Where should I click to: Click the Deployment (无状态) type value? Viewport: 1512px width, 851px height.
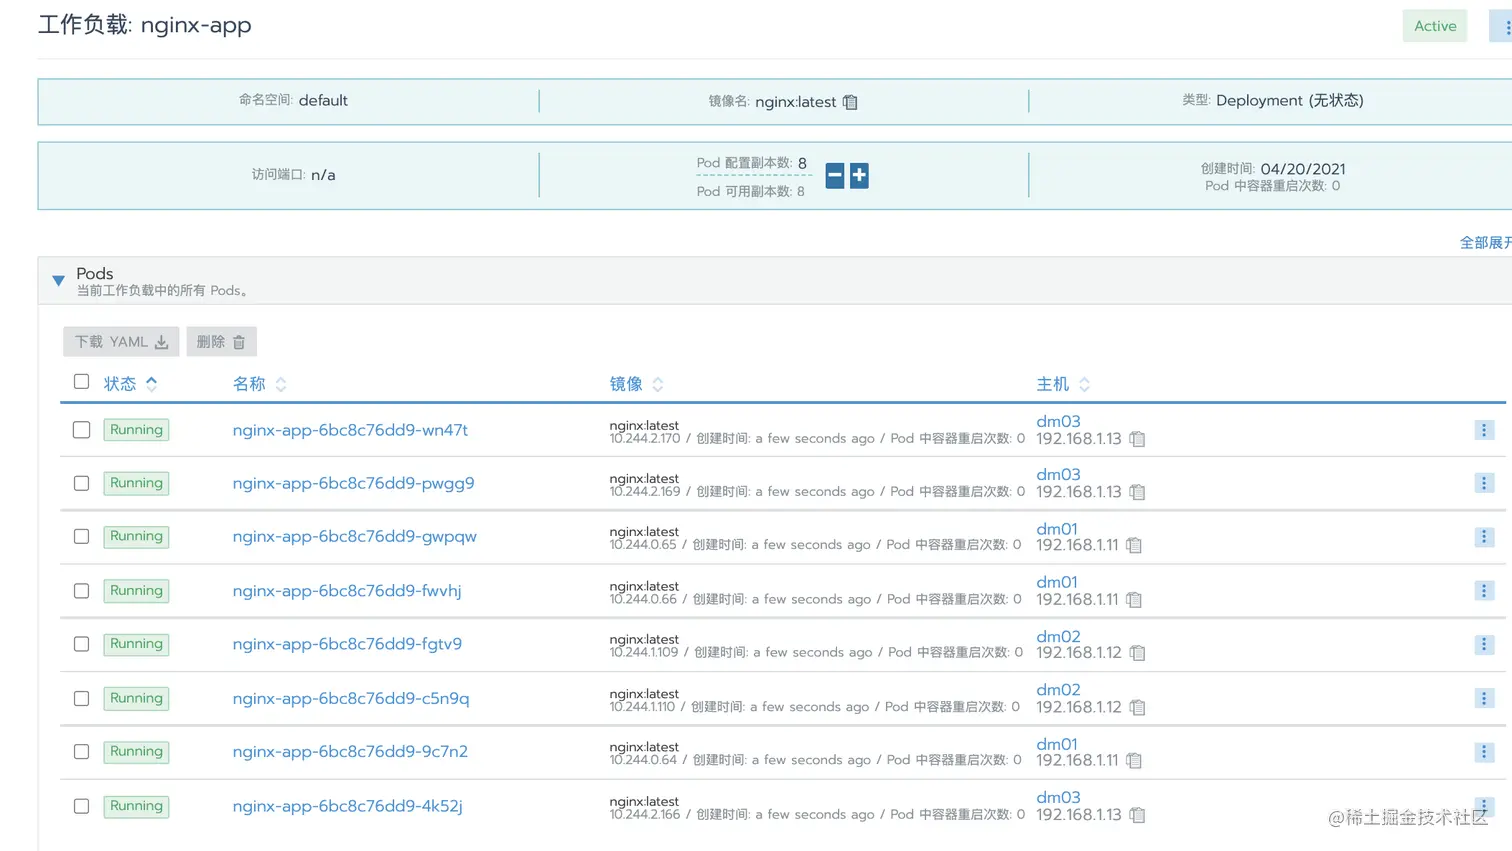(1290, 100)
